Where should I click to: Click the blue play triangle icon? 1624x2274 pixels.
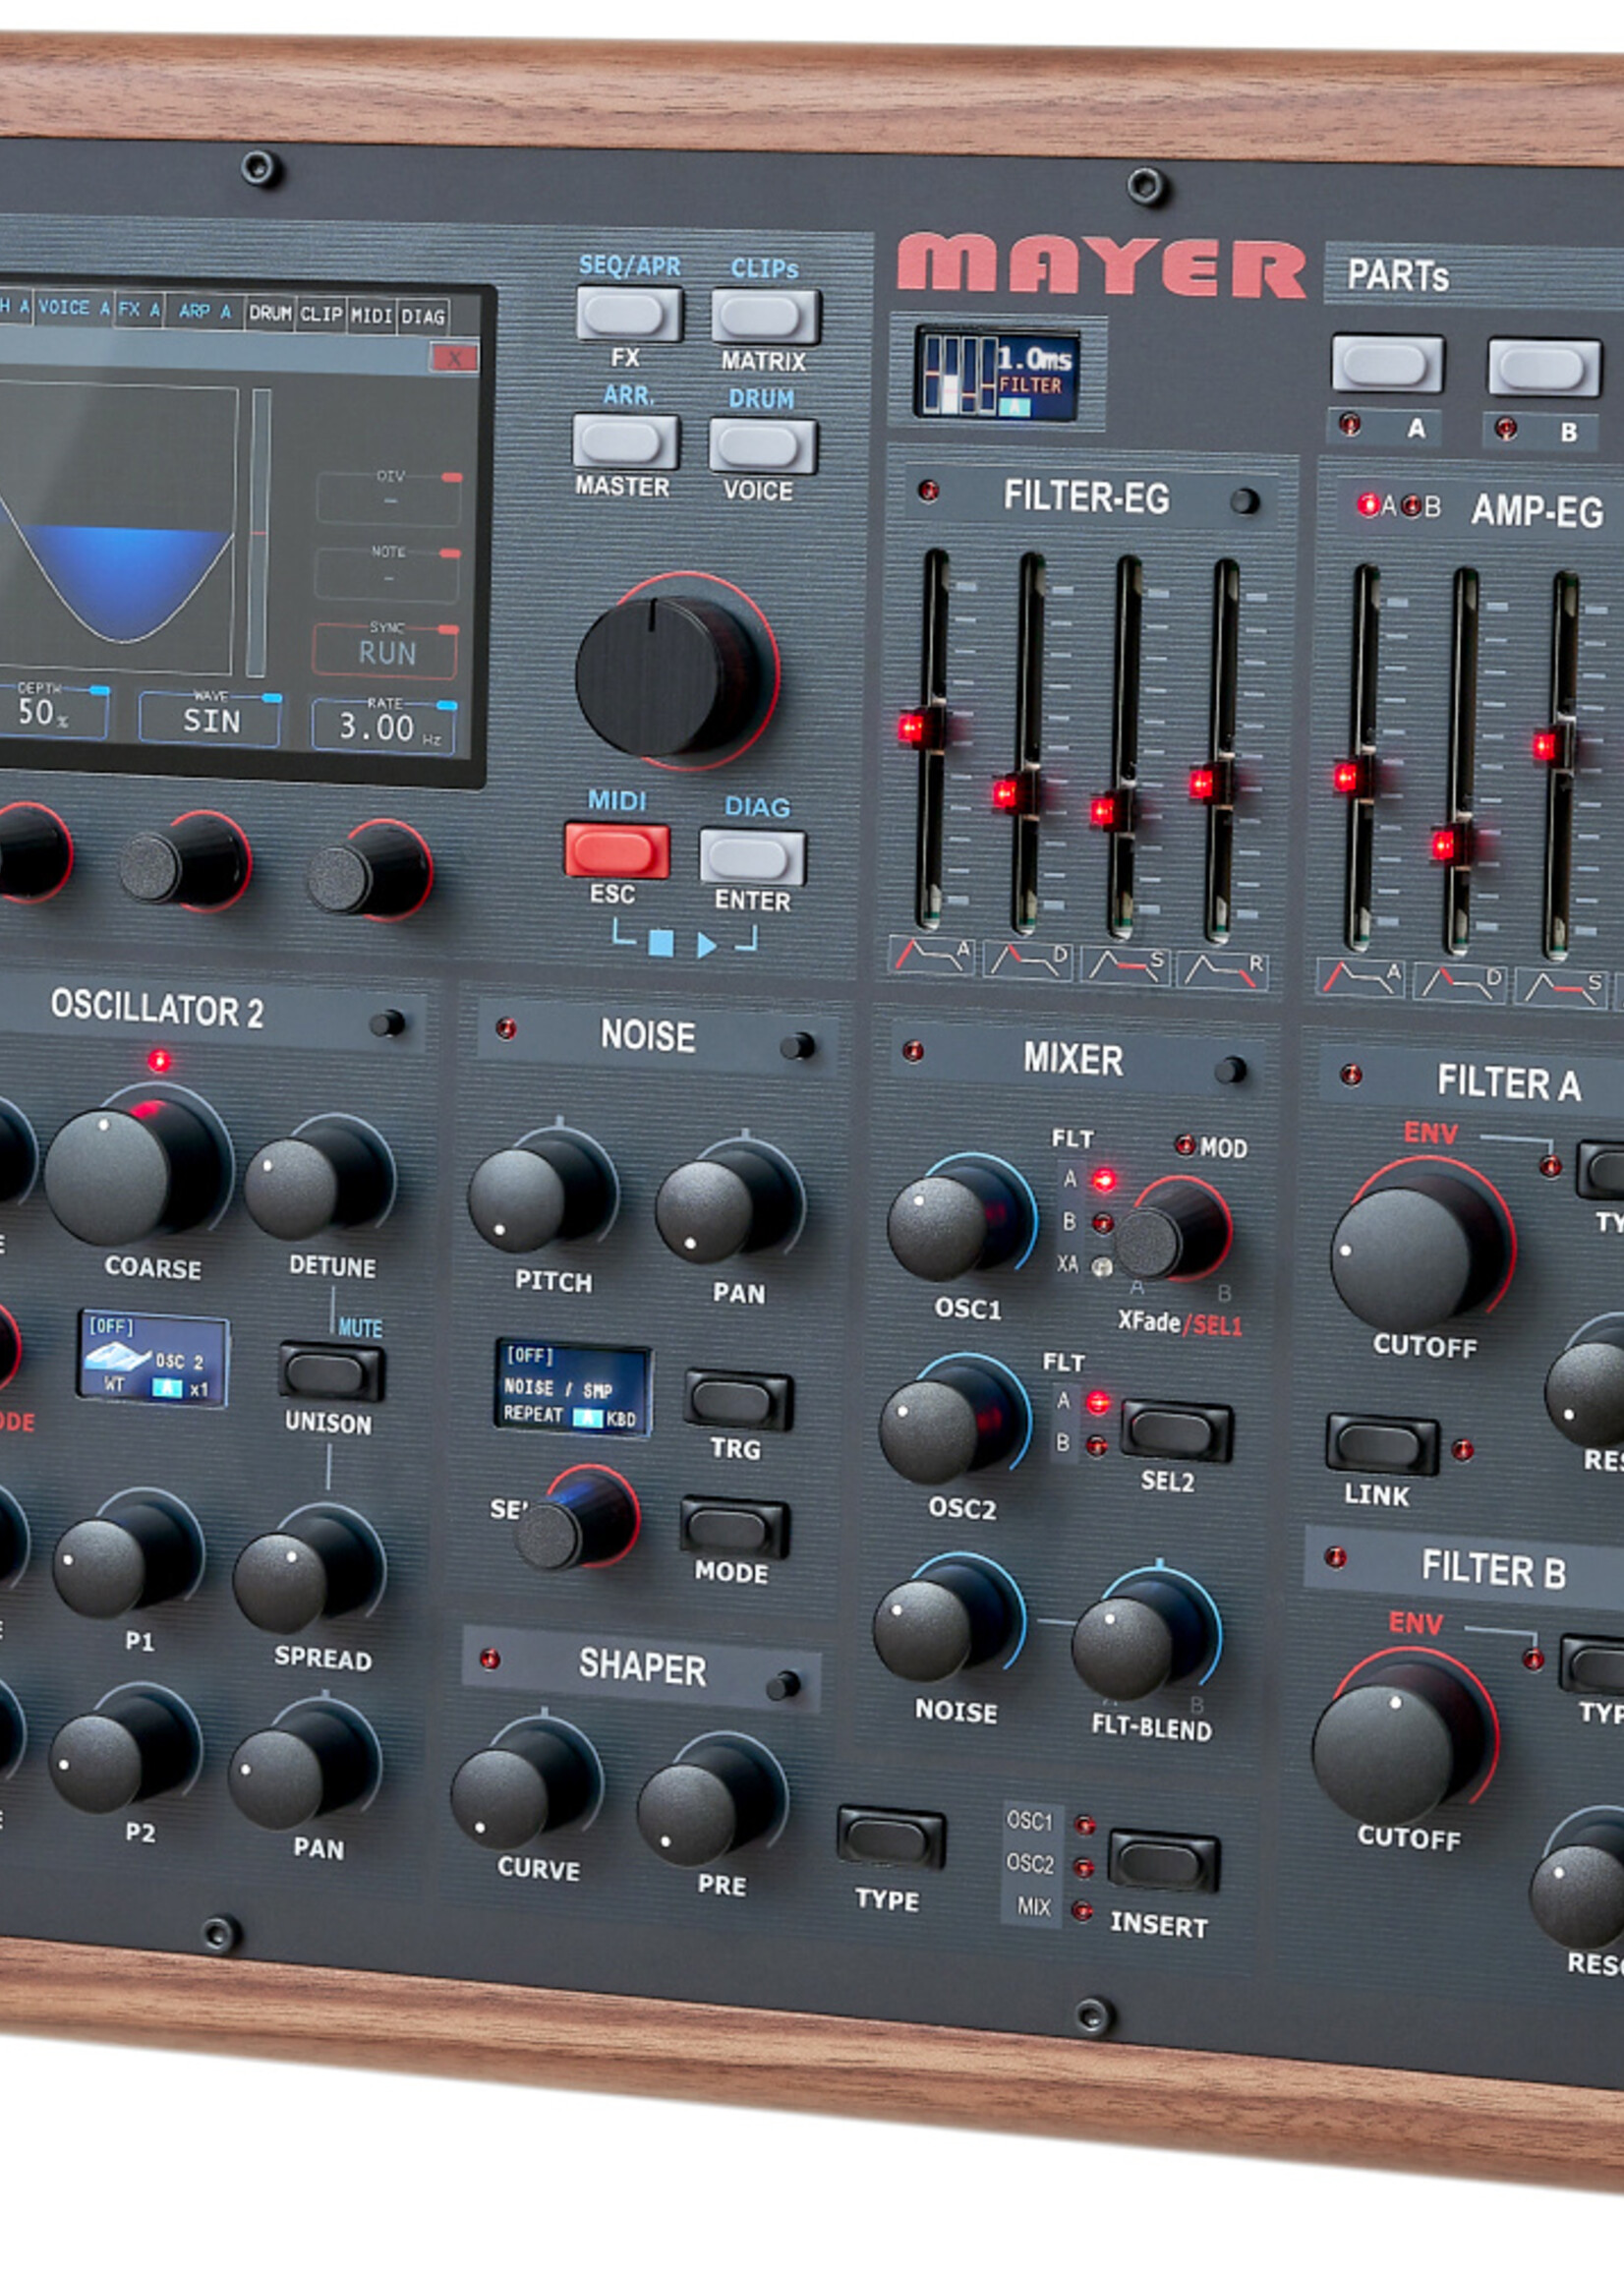pos(706,944)
